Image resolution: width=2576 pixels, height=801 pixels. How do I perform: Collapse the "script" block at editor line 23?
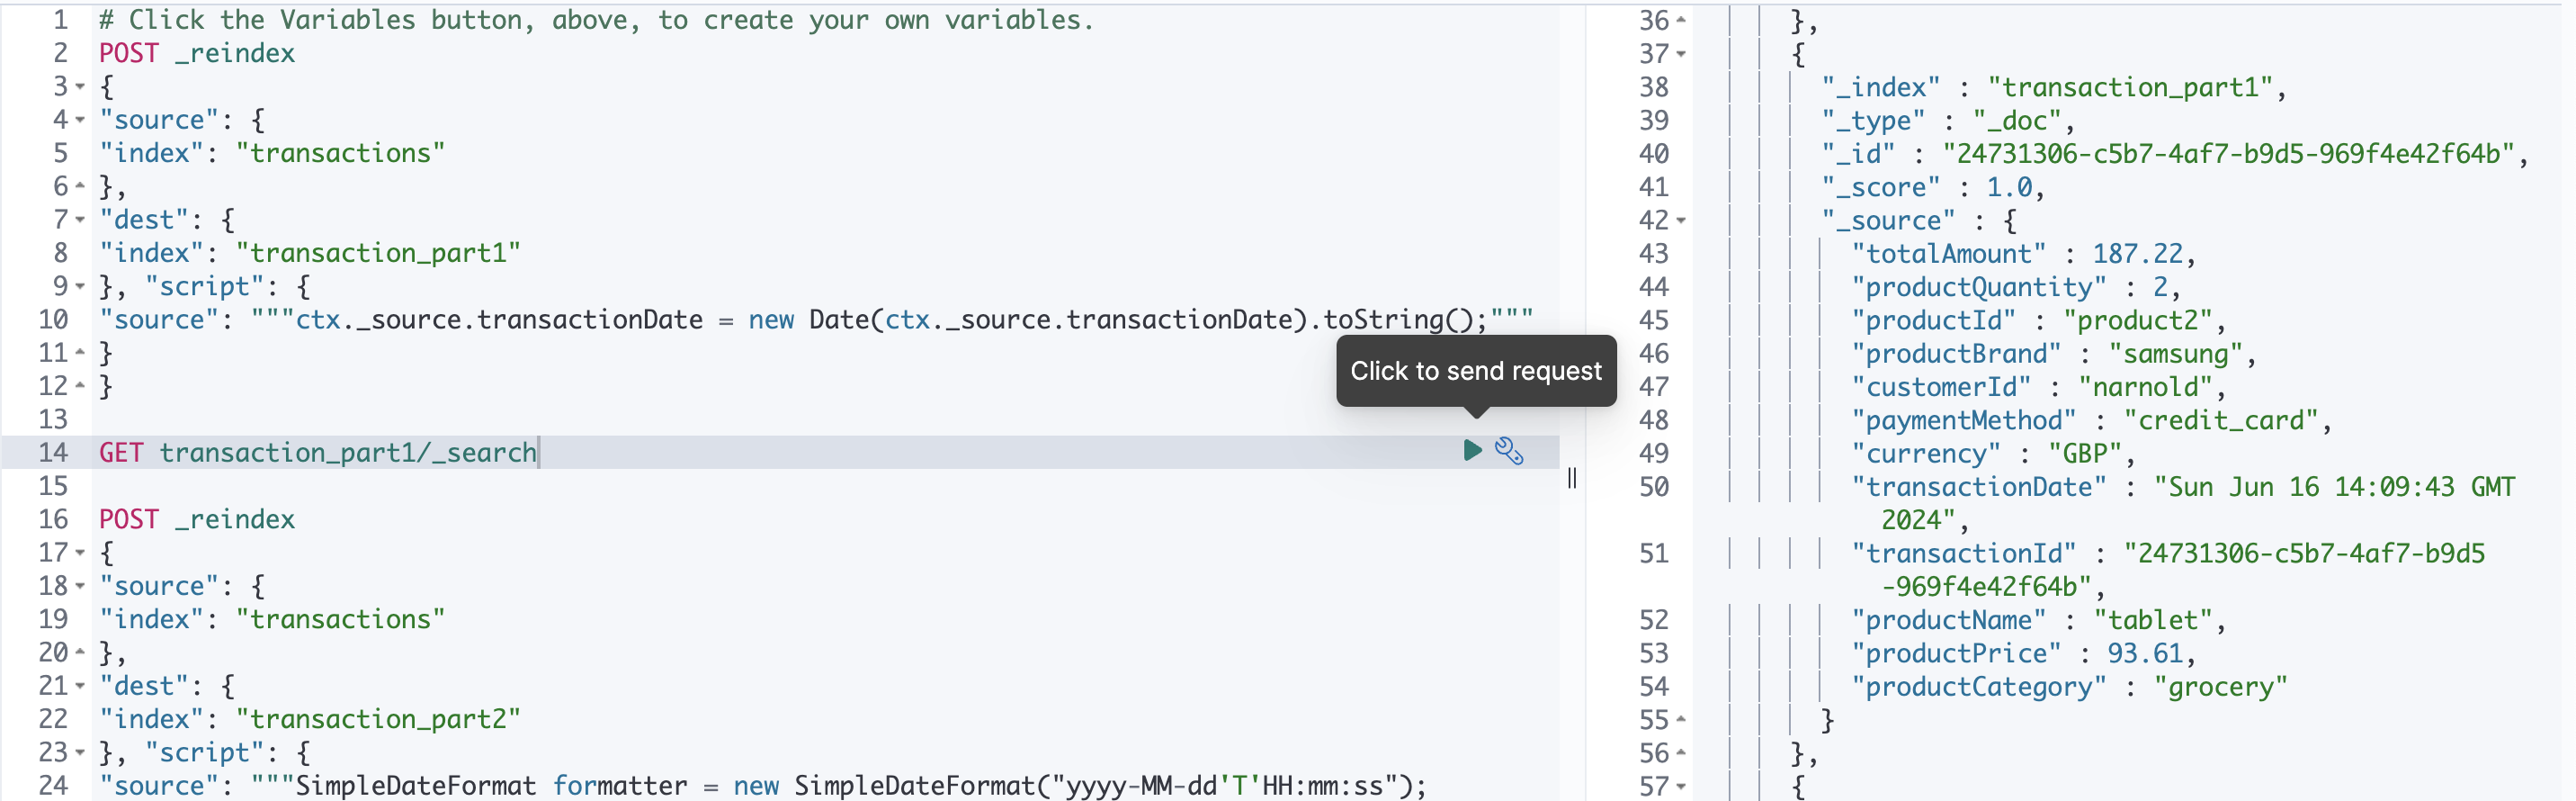(x=80, y=752)
